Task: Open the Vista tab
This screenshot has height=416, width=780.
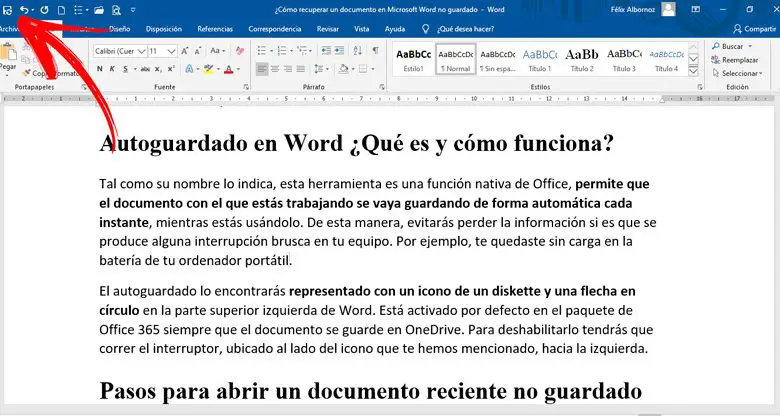Action: [362, 29]
